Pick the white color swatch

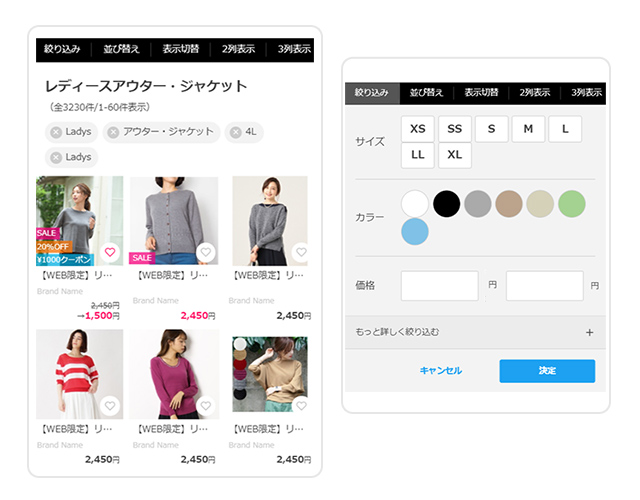[415, 204]
